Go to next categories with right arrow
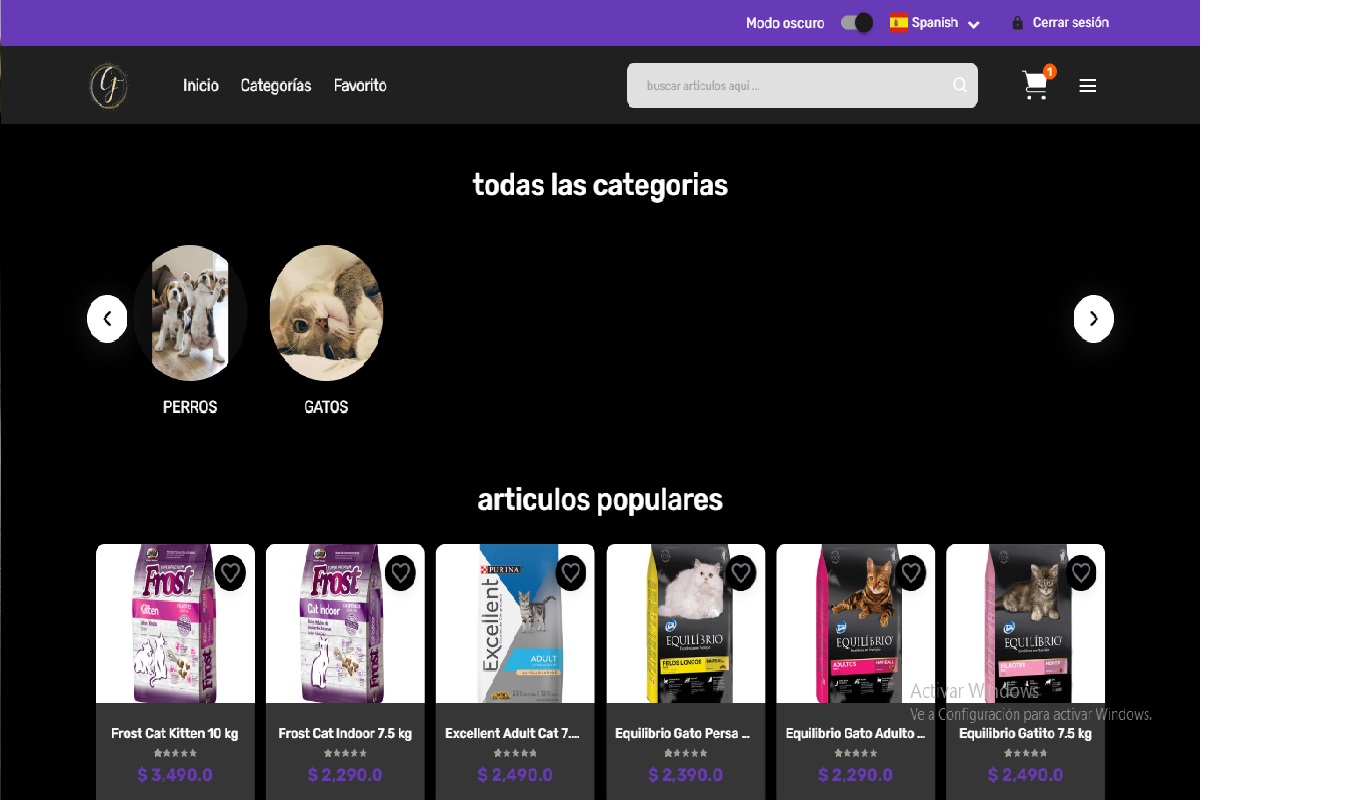The width and height of the screenshot is (1366, 800). tap(1094, 319)
